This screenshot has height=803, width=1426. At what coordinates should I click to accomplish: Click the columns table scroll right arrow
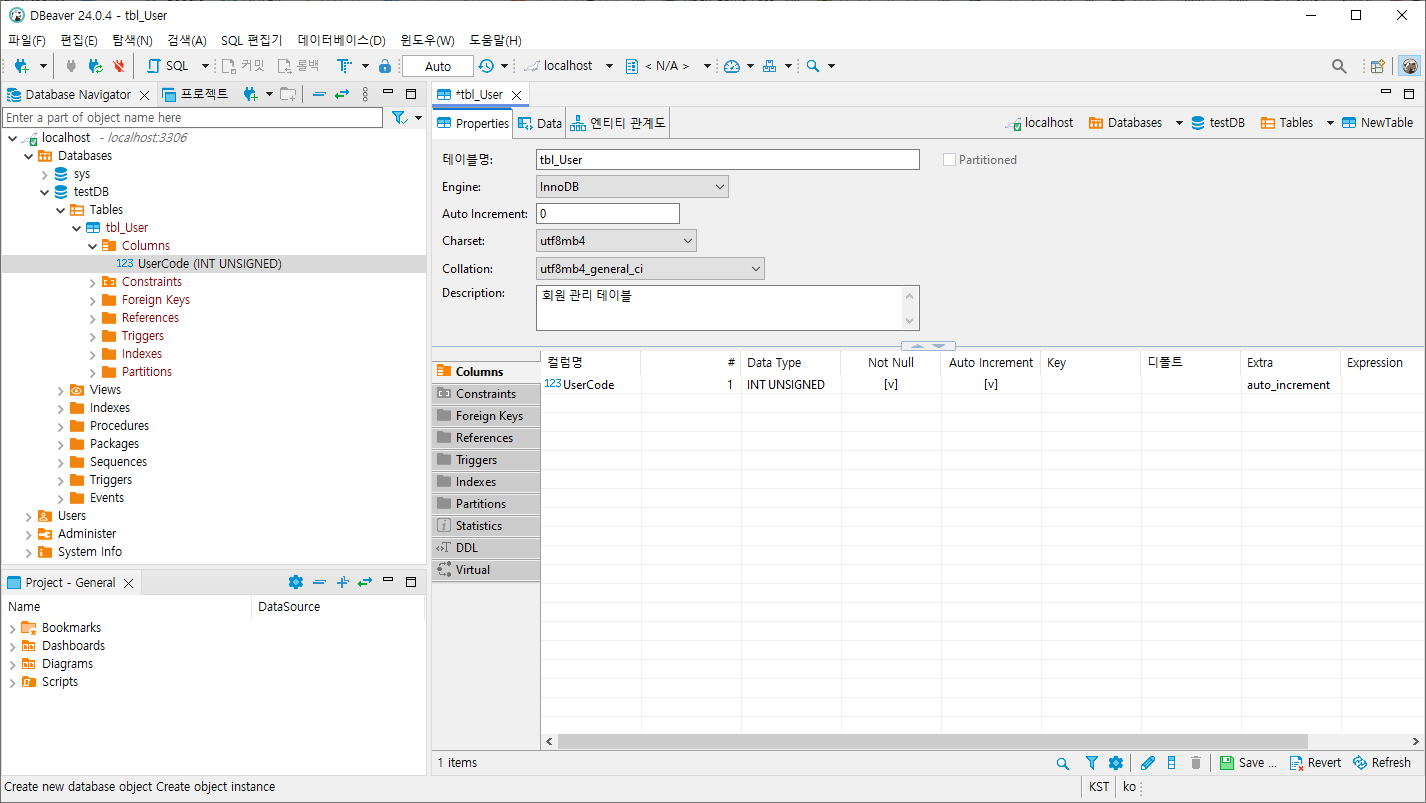coord(1416,742)
